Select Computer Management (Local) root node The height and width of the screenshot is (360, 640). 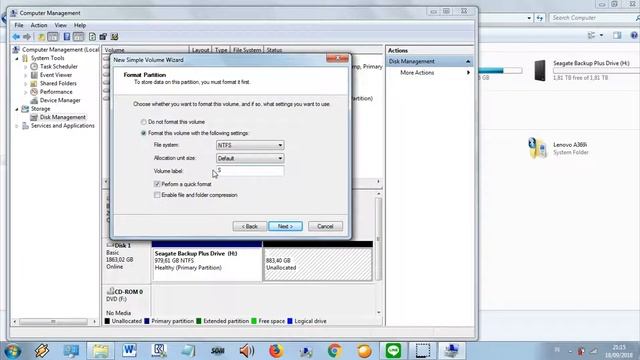pos(60,49)
